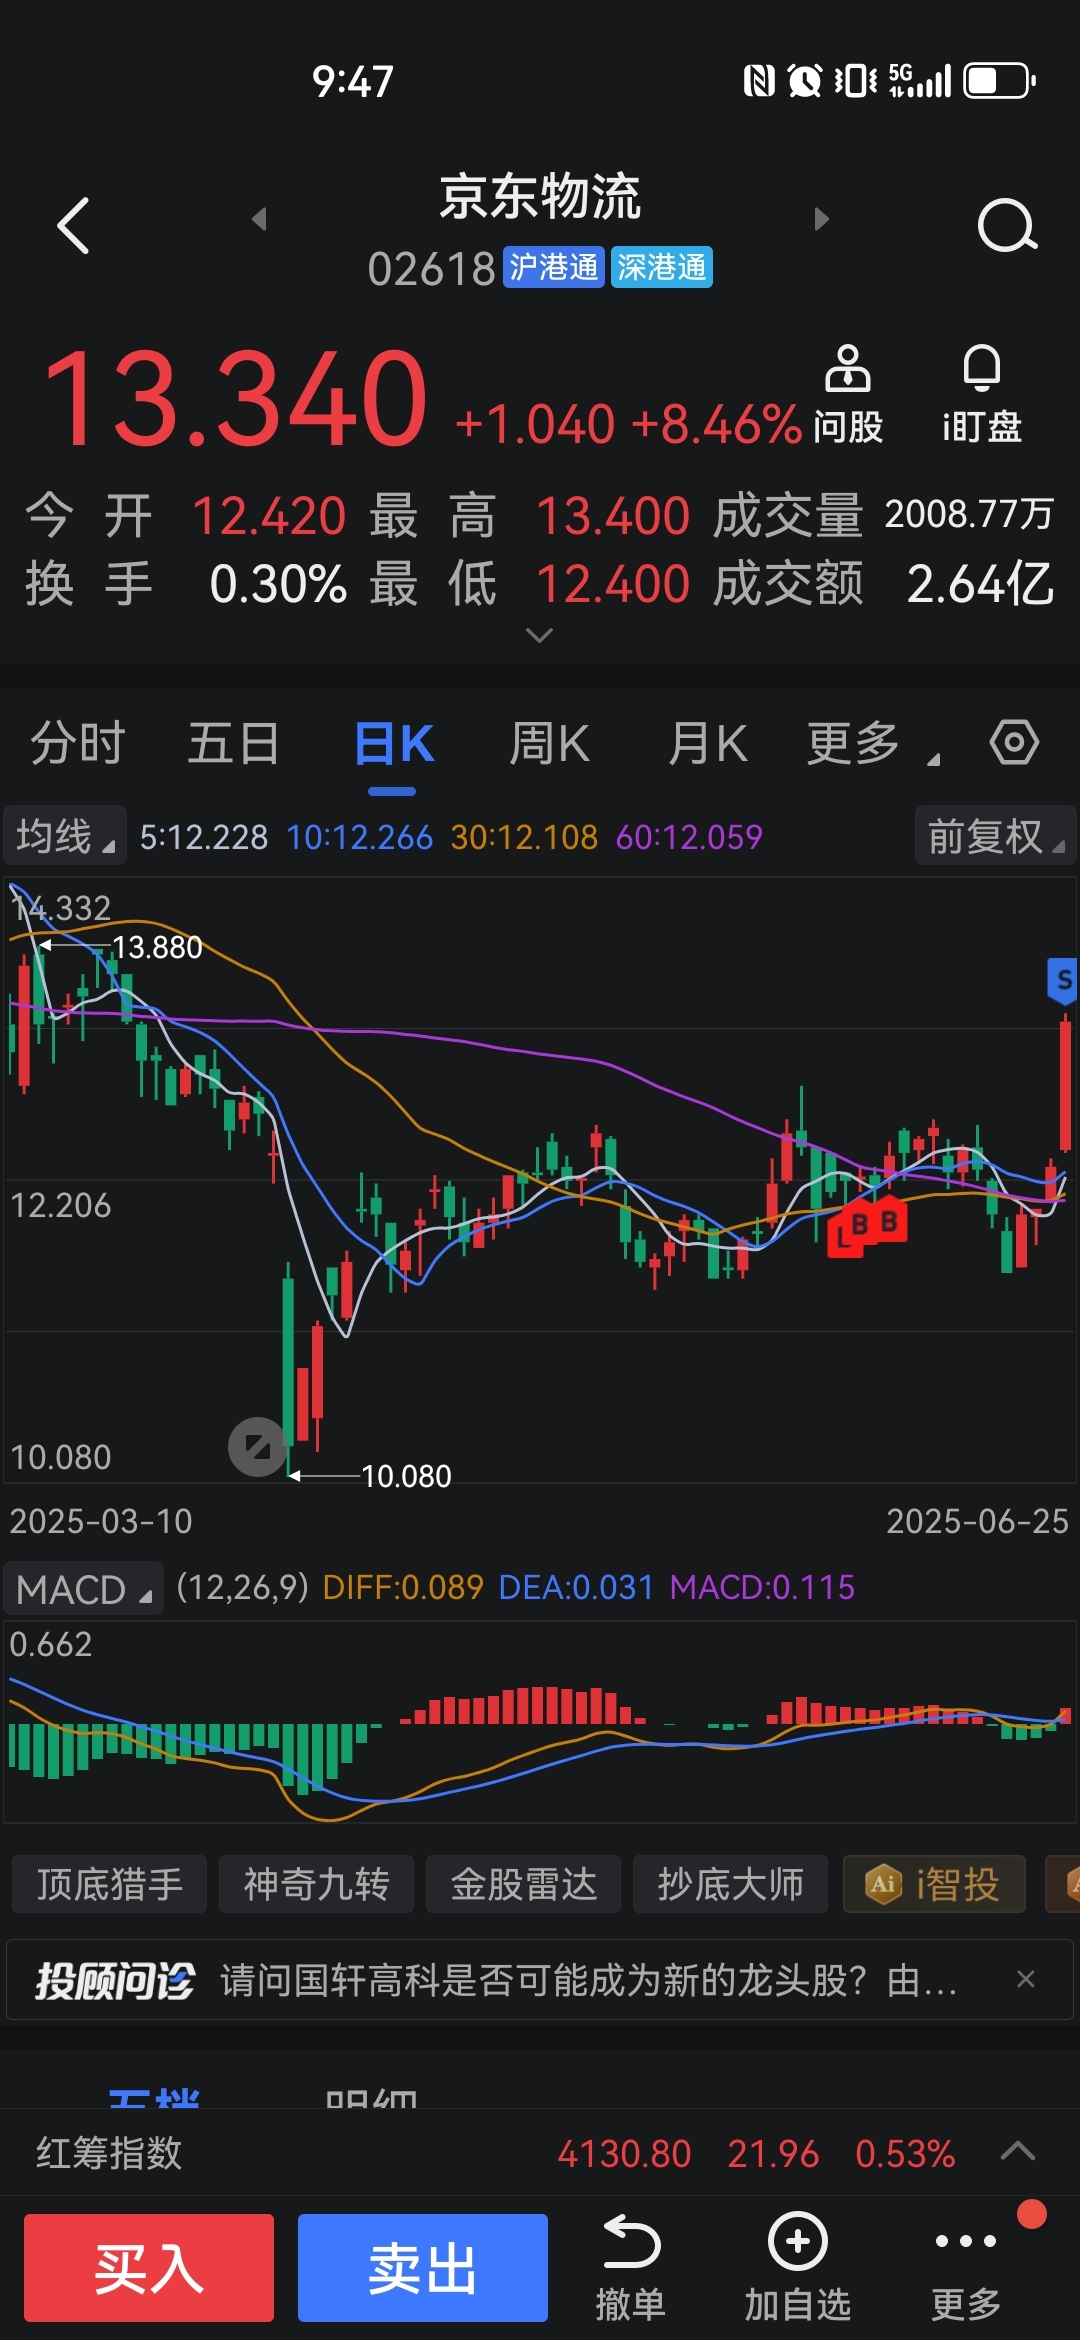Tap the DEA:0.031 reading

coord(576,1587)
